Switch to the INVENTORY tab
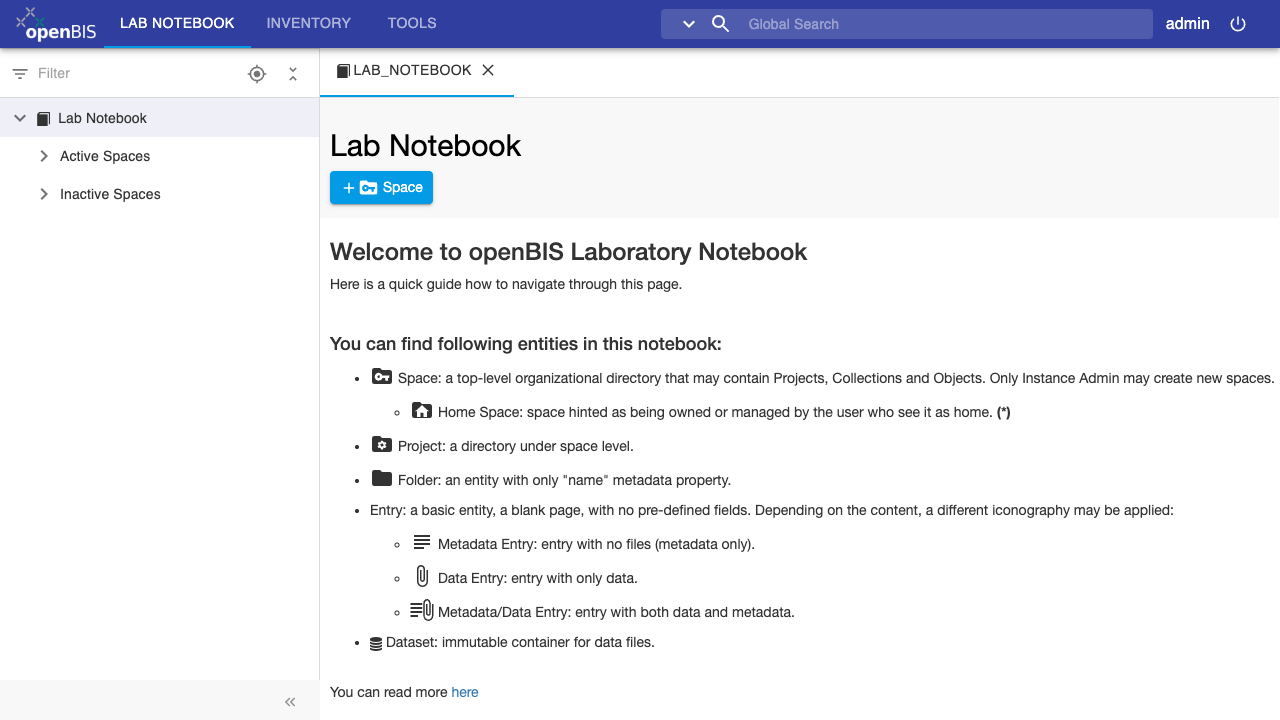The image size is (1280, 720). click(309, 23)
